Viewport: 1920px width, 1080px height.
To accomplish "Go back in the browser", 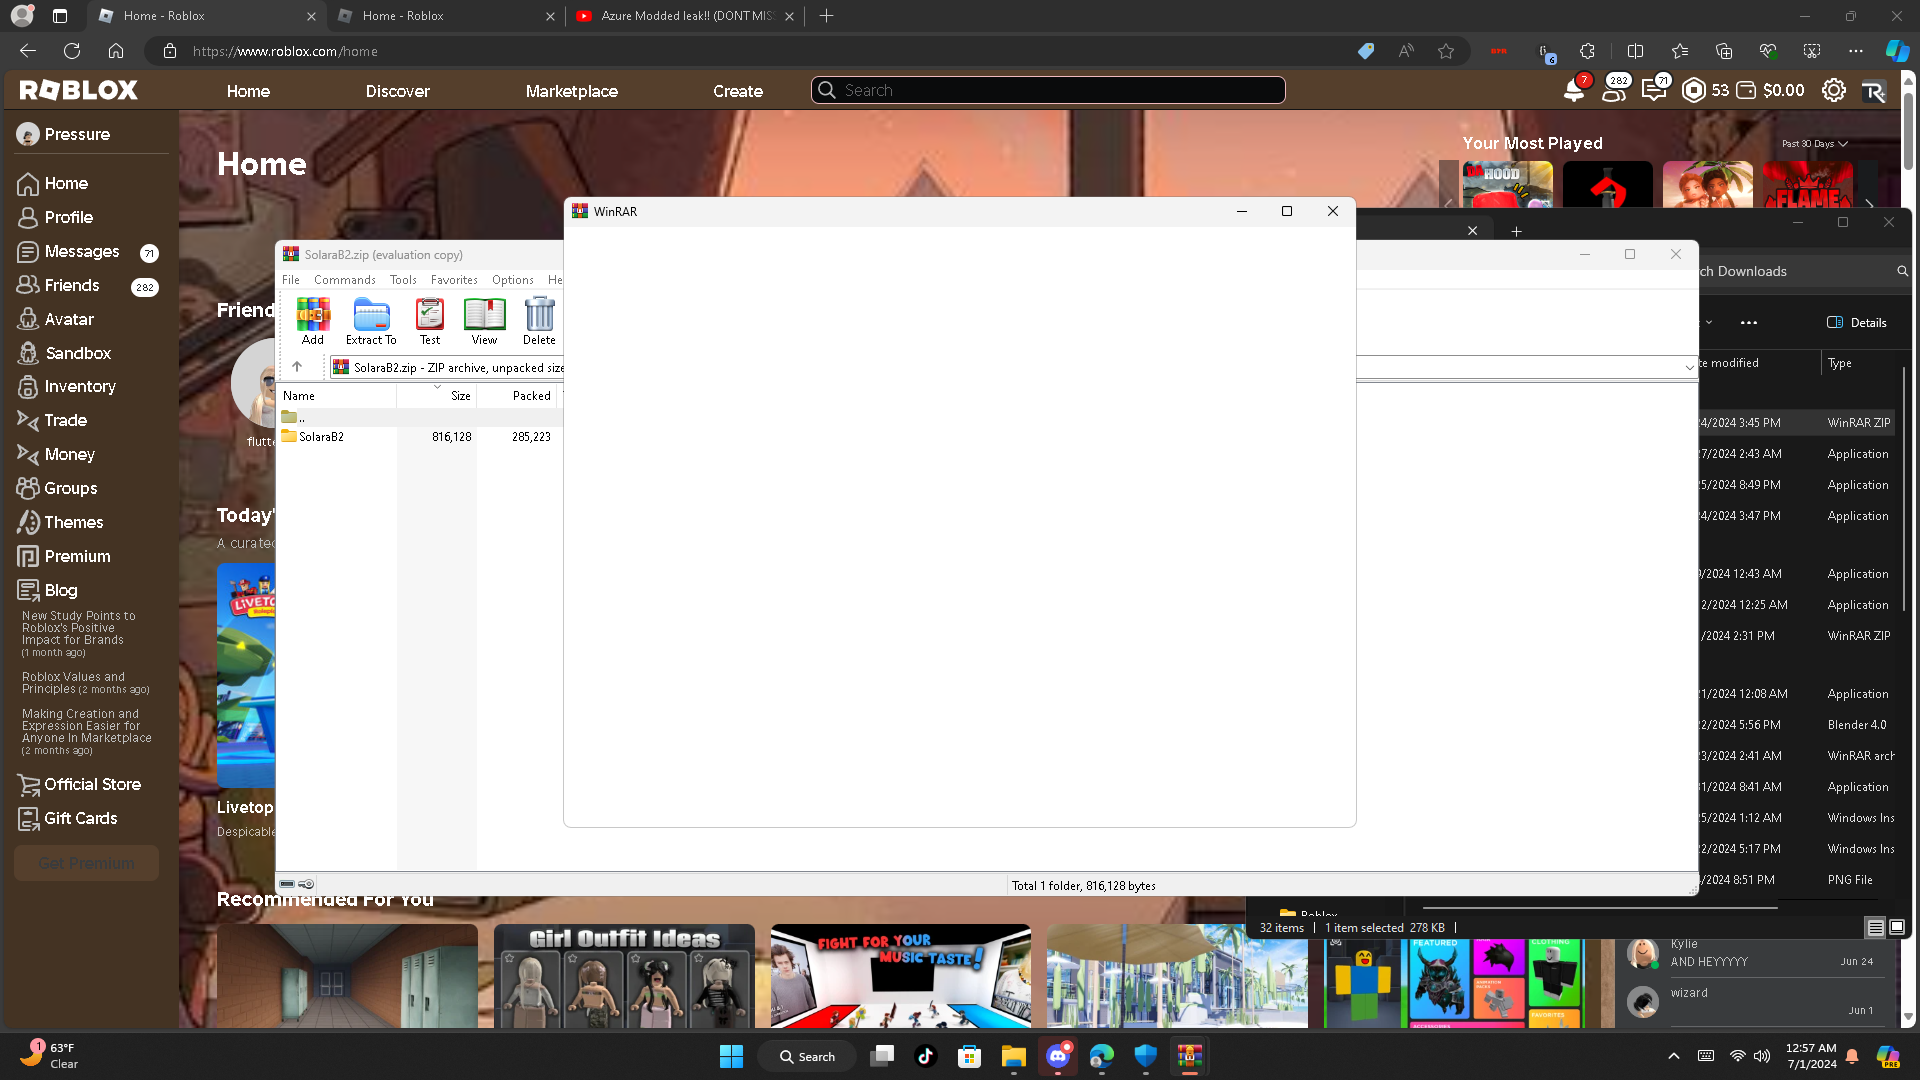I will click(28, 51).
